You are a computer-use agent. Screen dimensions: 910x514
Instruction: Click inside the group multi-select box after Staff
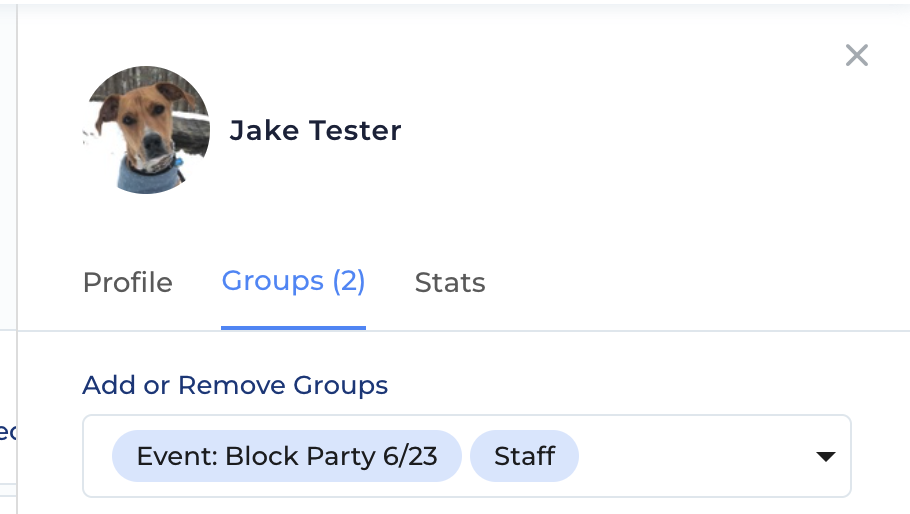pos(696,456)
